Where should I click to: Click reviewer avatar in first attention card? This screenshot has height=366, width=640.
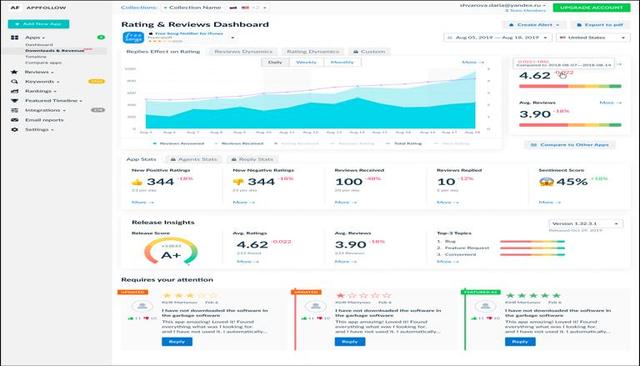tap(142, 306)
